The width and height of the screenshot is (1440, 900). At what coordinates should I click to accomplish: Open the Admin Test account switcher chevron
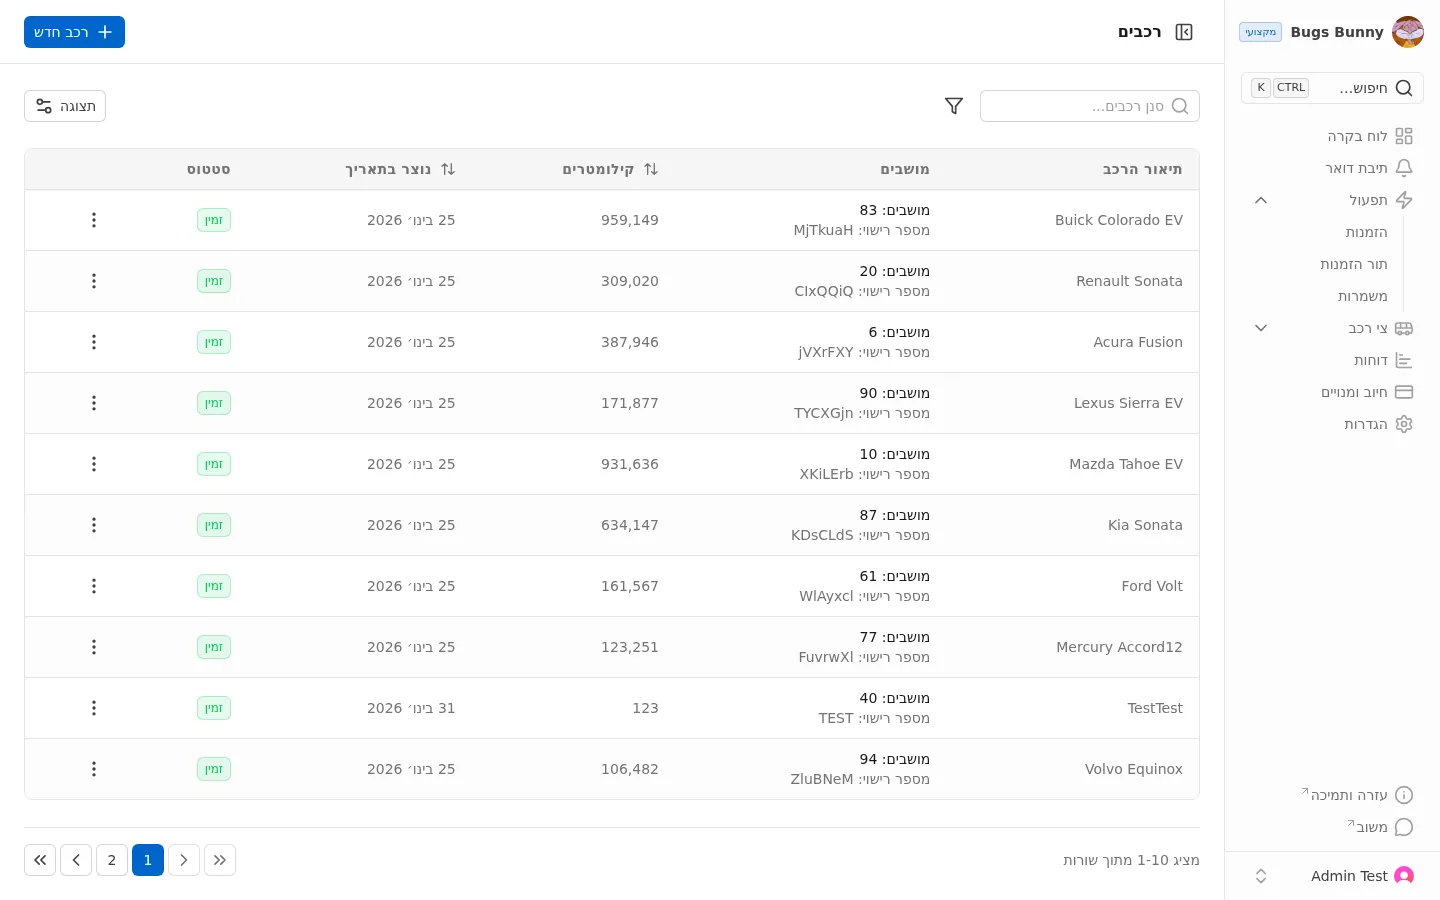1261,876
